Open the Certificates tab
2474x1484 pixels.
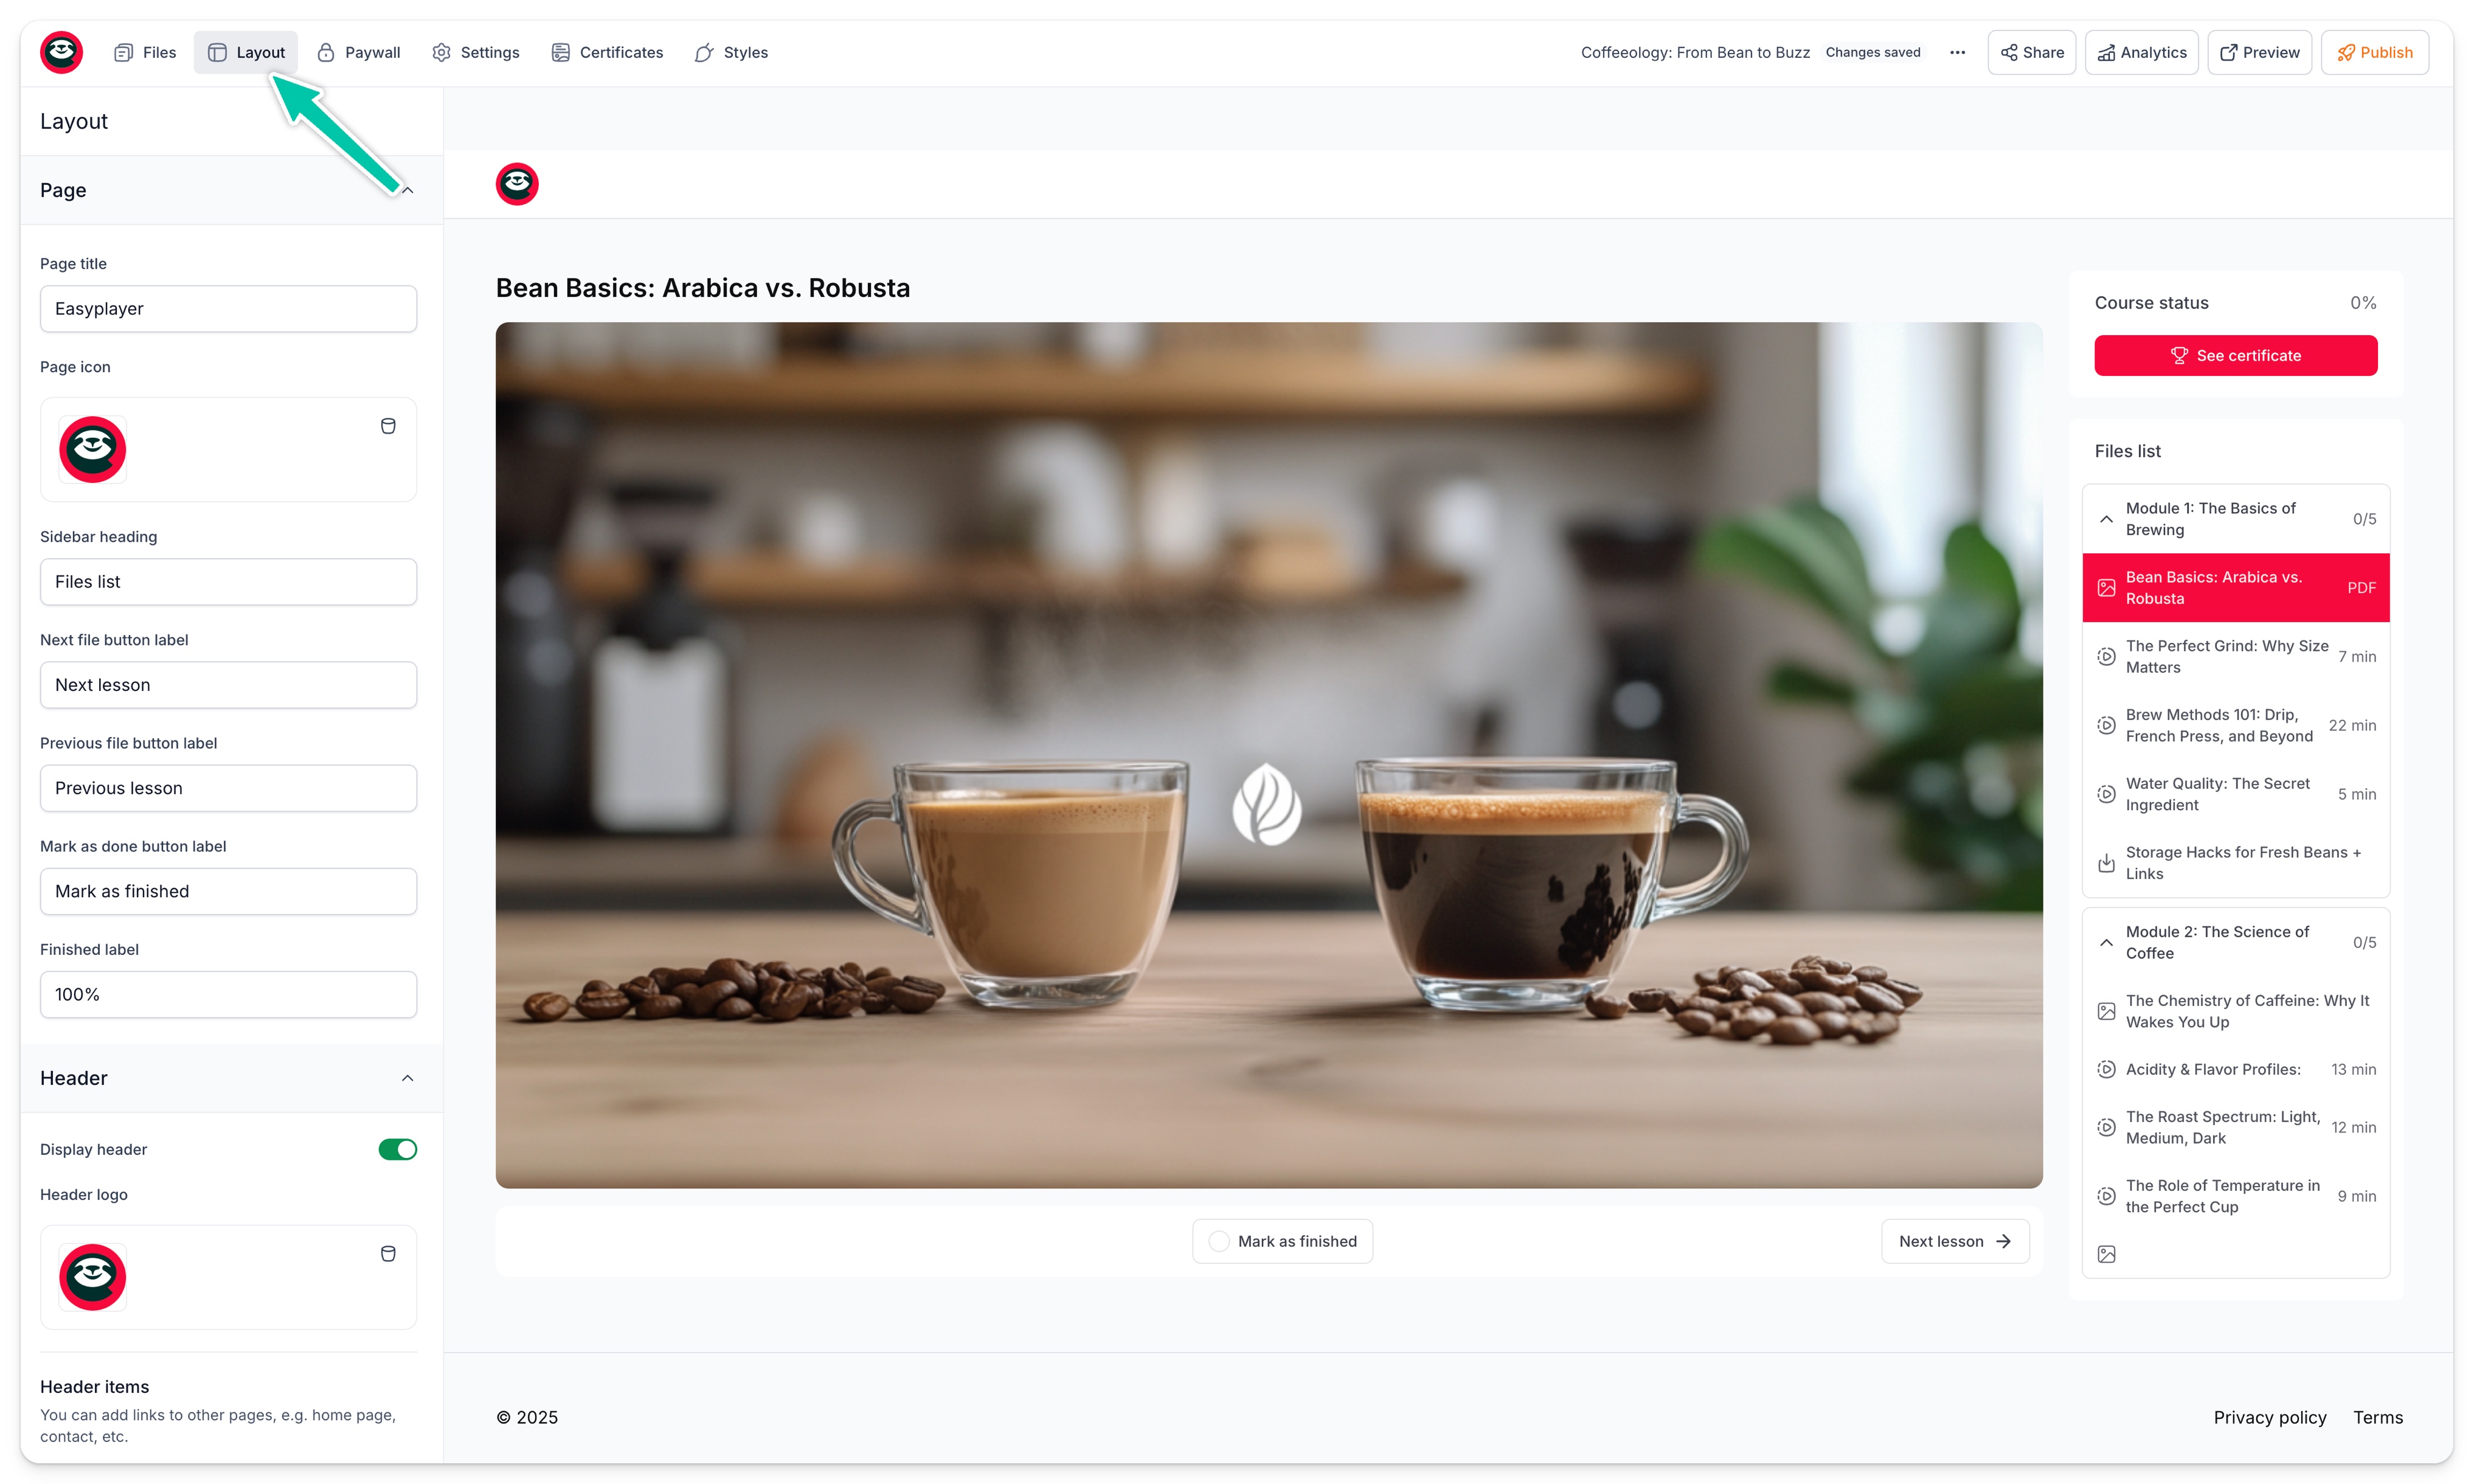pyautogui.click(x=606, y=53)
